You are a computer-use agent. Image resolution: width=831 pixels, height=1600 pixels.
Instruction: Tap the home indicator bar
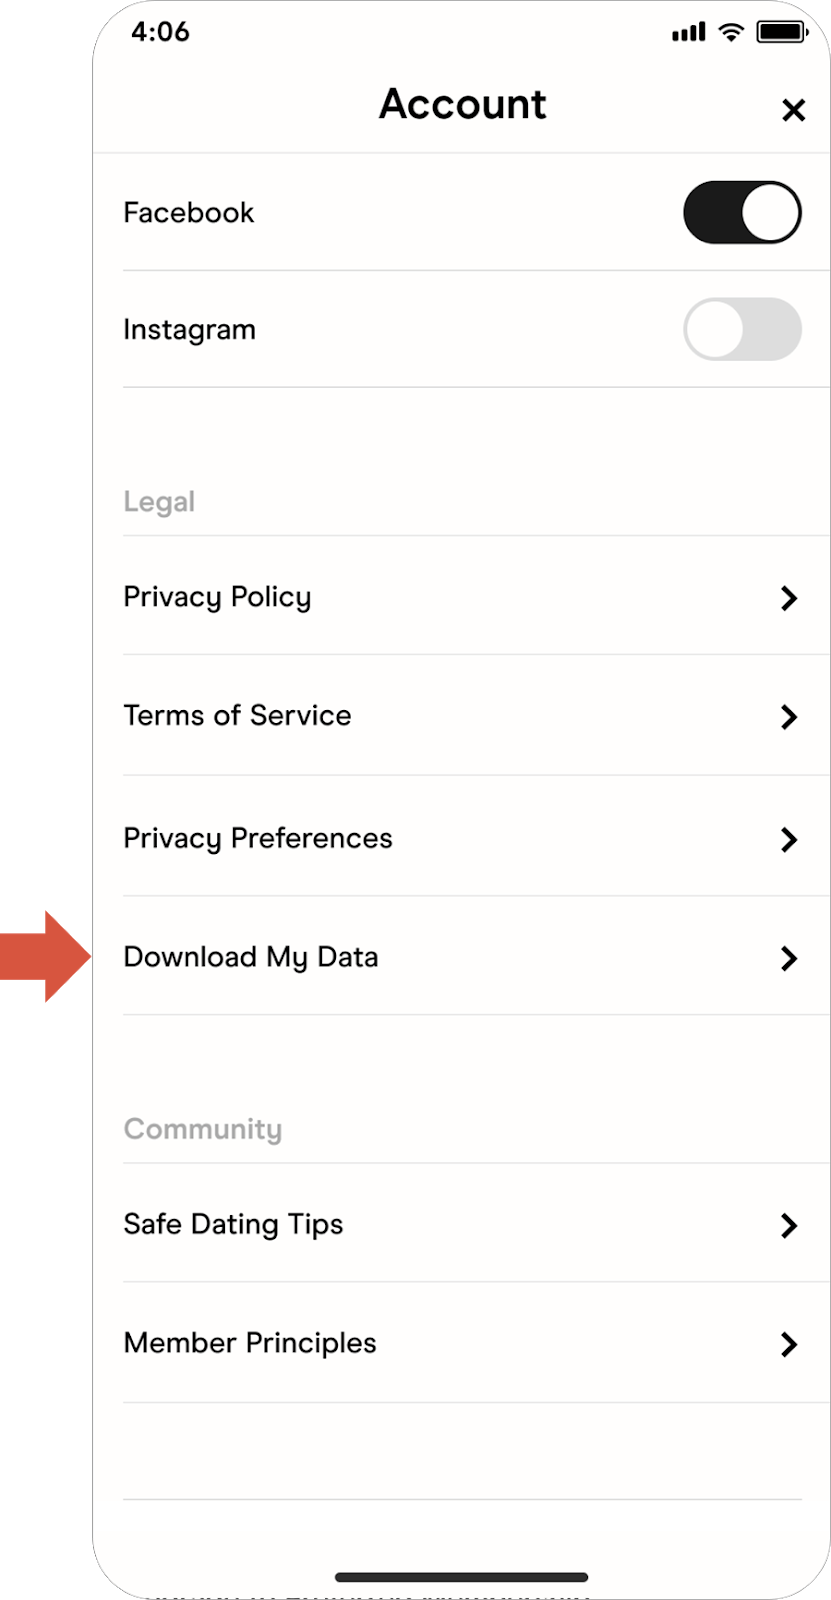point(461,1577)
